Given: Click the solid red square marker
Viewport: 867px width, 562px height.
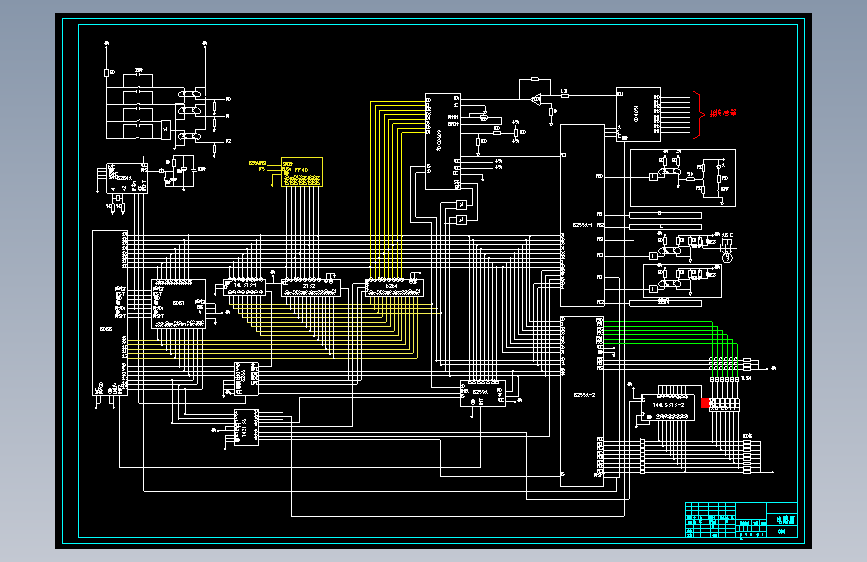Looking at the screenshot, I should click(705, 403).
